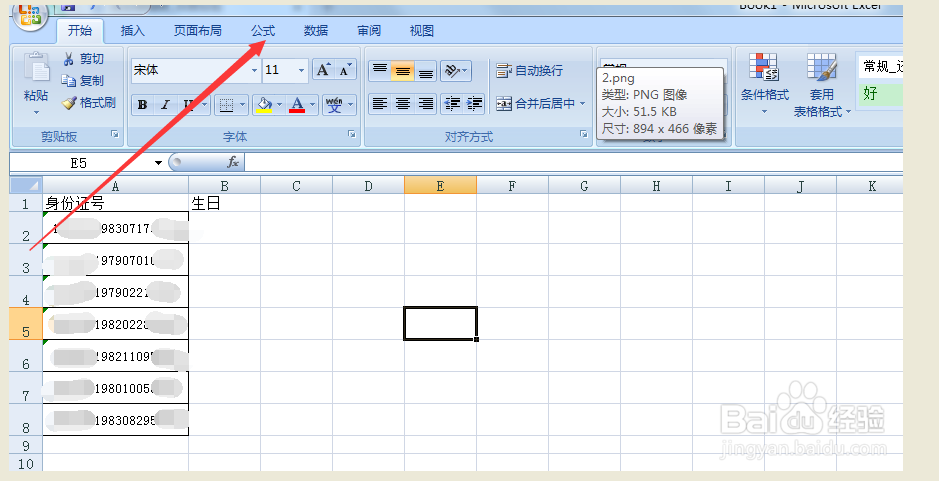Screen dimensions: 939x481
Task: Open the 视图 (View) tab
Action: point(422,31)
